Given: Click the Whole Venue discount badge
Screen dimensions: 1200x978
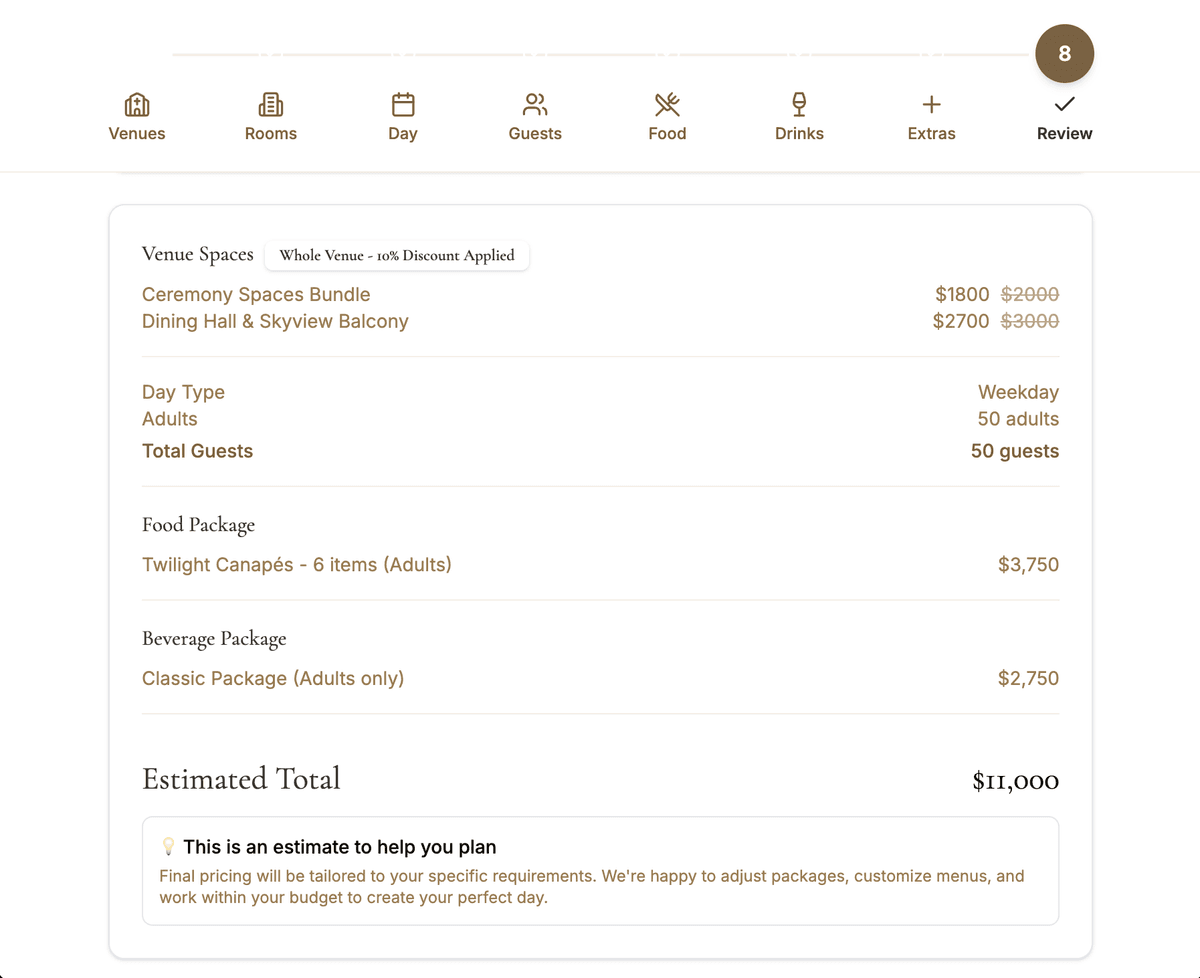Looking at the screenshot, I should pyautogui.click(x=397, y=256).
